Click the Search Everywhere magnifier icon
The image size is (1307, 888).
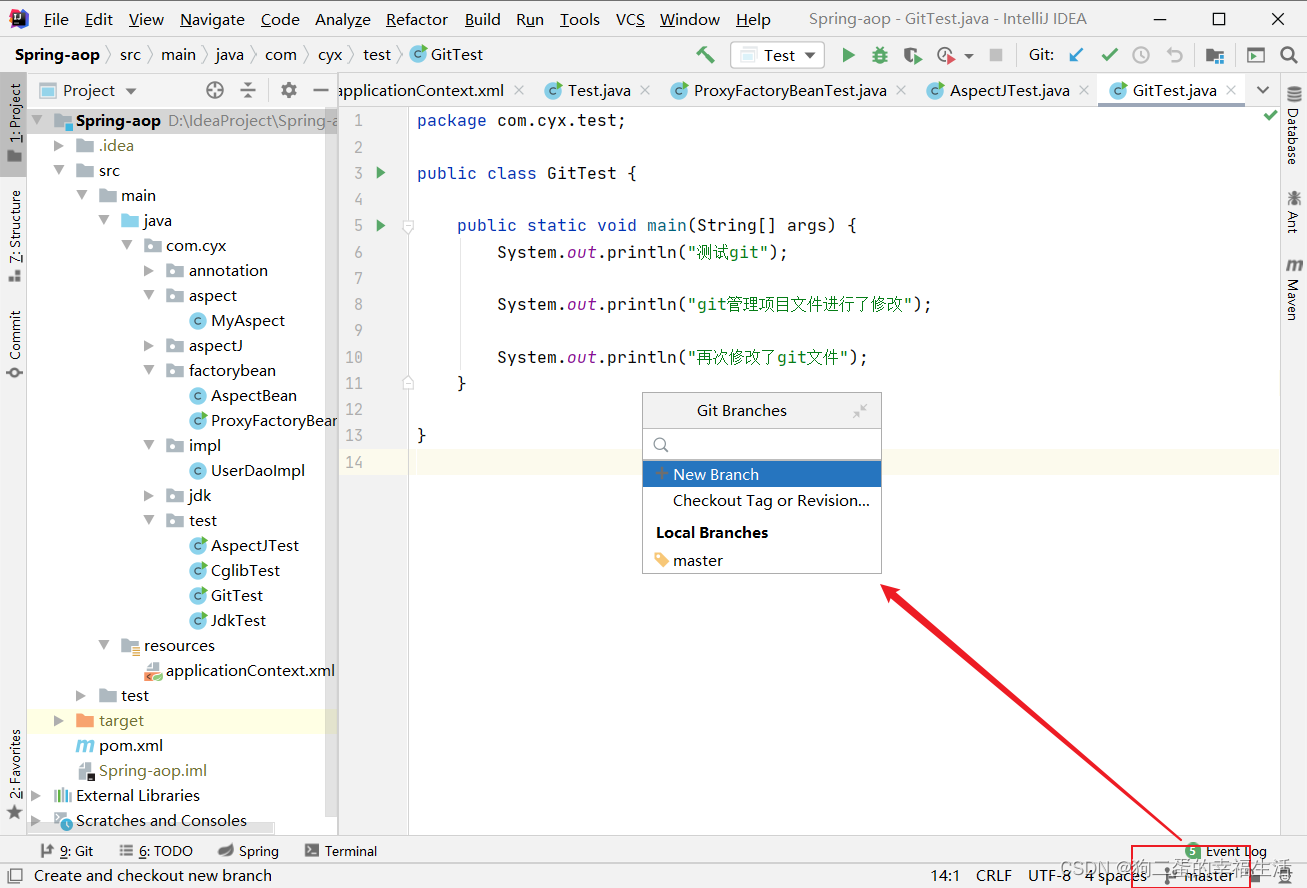pyautogui.click(x=1289, y=55)
